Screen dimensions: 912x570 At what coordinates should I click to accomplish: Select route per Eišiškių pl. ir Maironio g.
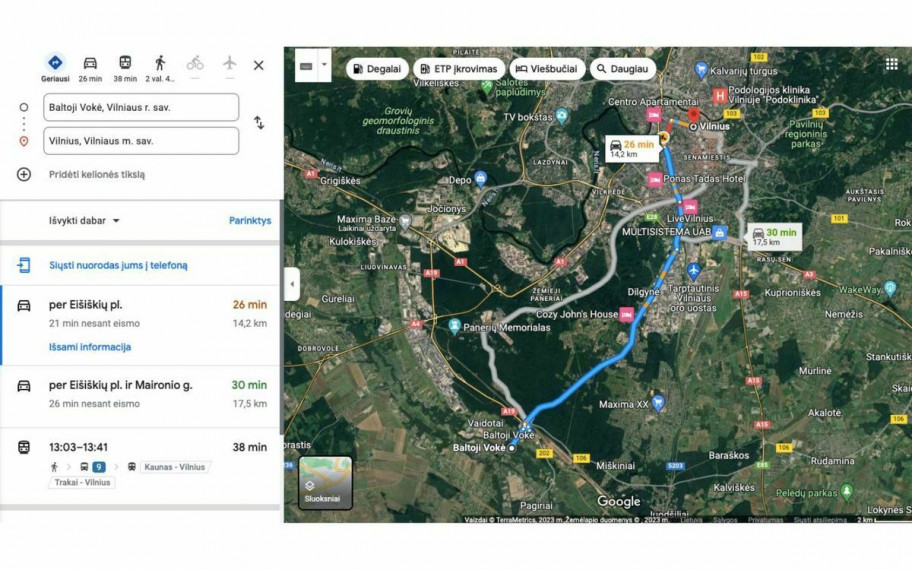141,396
